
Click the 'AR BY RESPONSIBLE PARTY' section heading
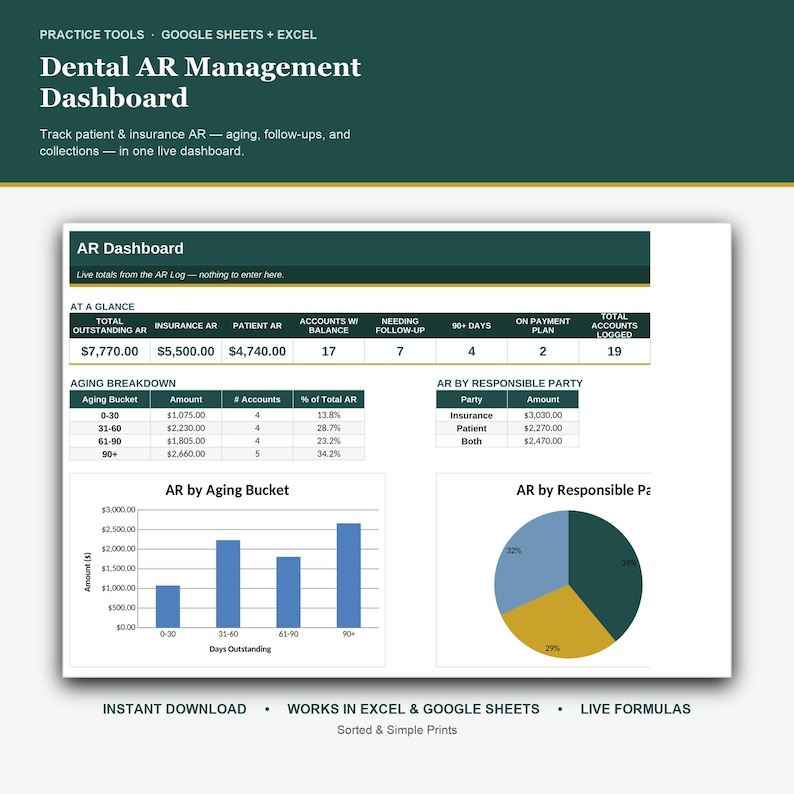pyautogui.click(x=510, y=383)
